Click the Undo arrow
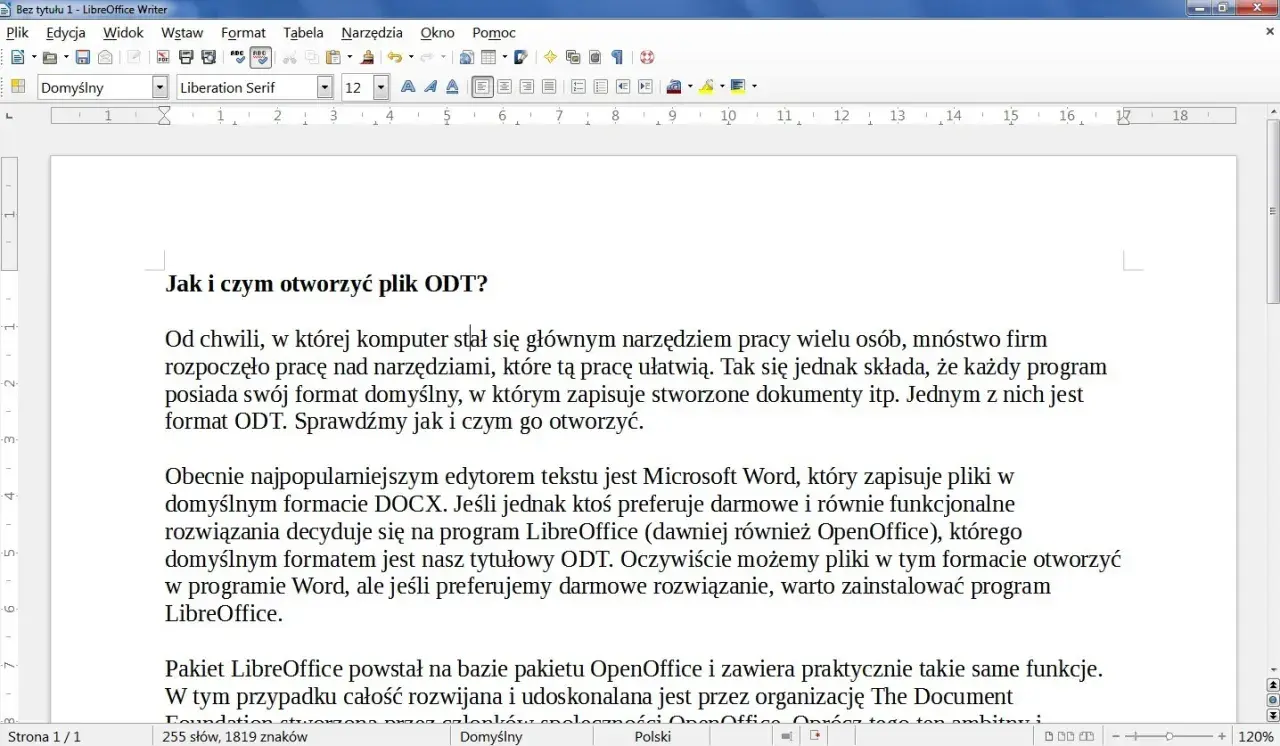The height and width of the screenshot is (746, 1280). [x=395, y=58]
